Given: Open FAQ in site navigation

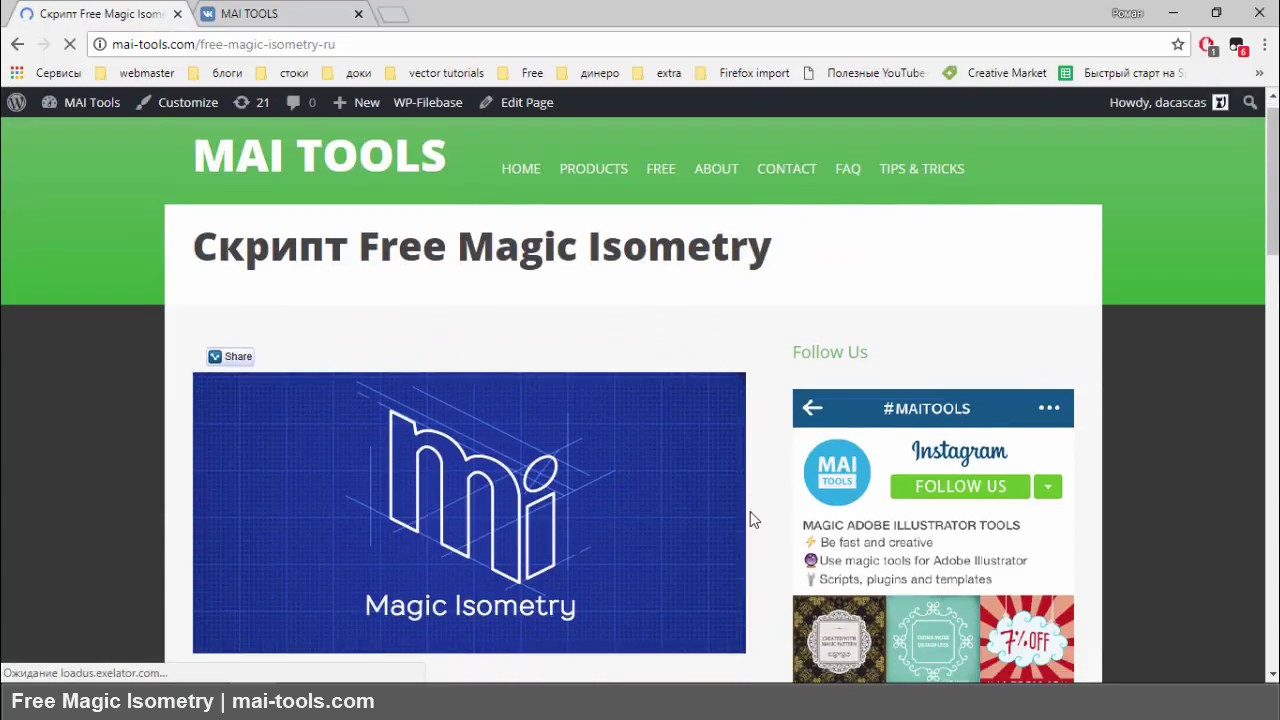Looking at the screenshot, I should point(848,169).
